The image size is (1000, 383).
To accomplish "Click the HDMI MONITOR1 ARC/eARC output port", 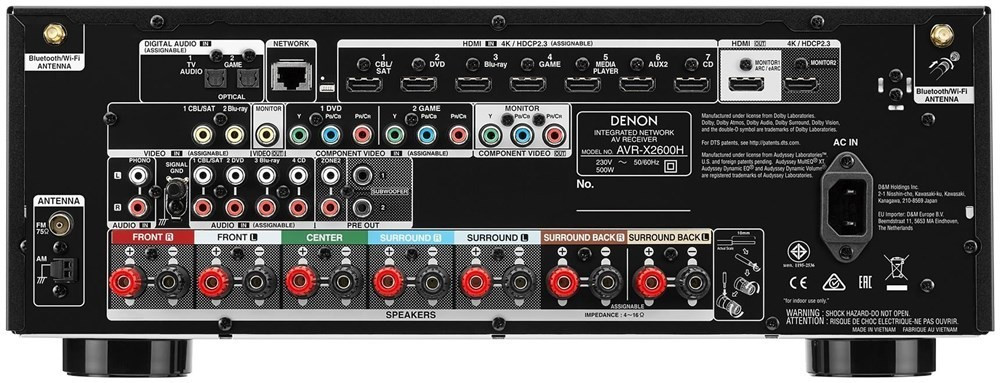I will tap(747, 84).
